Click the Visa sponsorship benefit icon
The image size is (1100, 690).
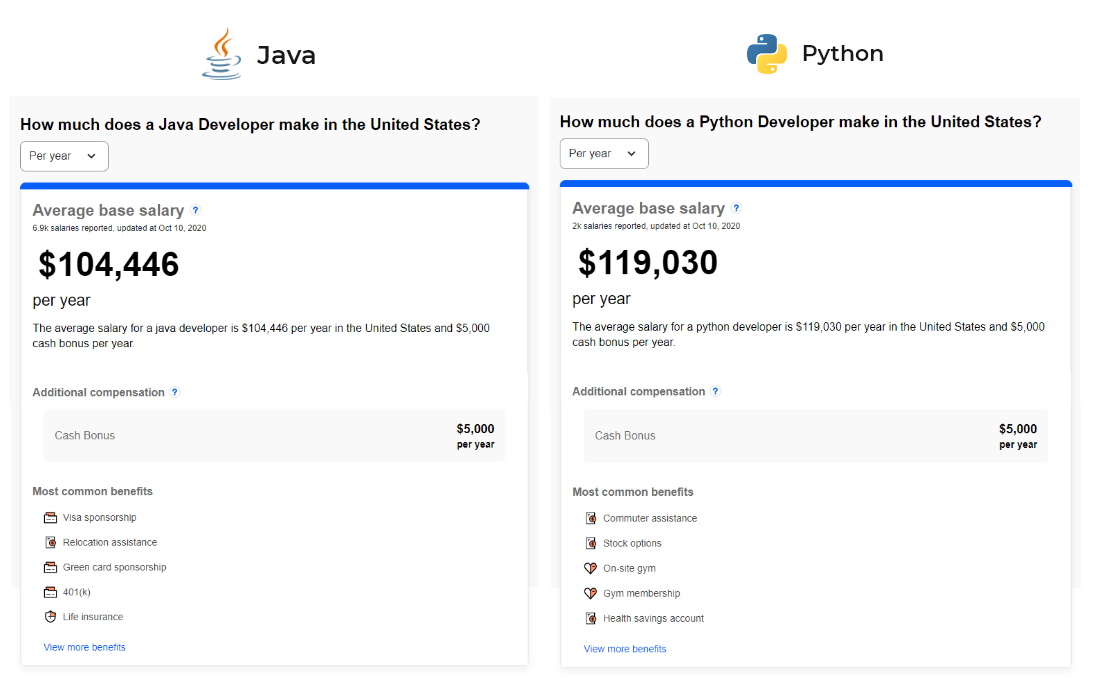click(51, 518)
